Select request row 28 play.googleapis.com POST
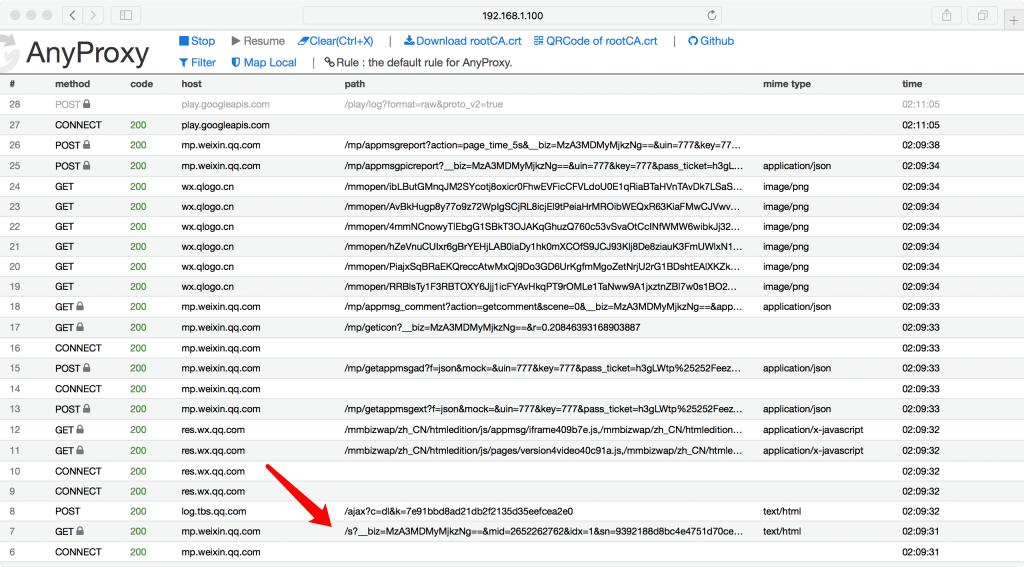Viewport: 1024px width, 567px height. point(512,104)
